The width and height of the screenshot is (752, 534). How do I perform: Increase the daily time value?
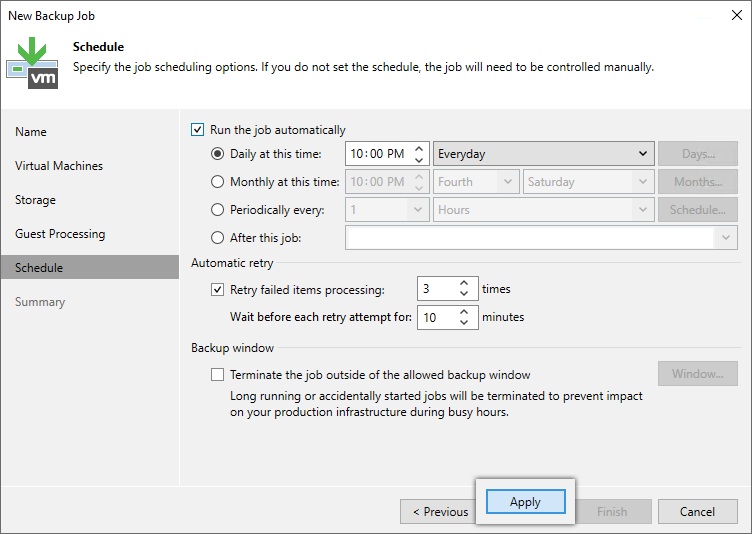pyautogui.click(x=419, y=148)
